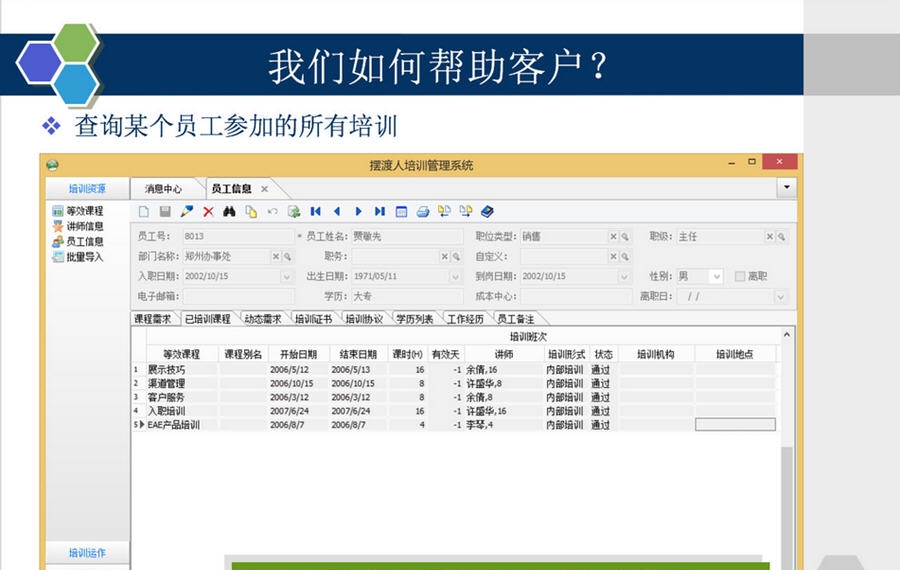Click the 电子邮箱 input field
900x570 pixels.
click(x=239, y=297)
